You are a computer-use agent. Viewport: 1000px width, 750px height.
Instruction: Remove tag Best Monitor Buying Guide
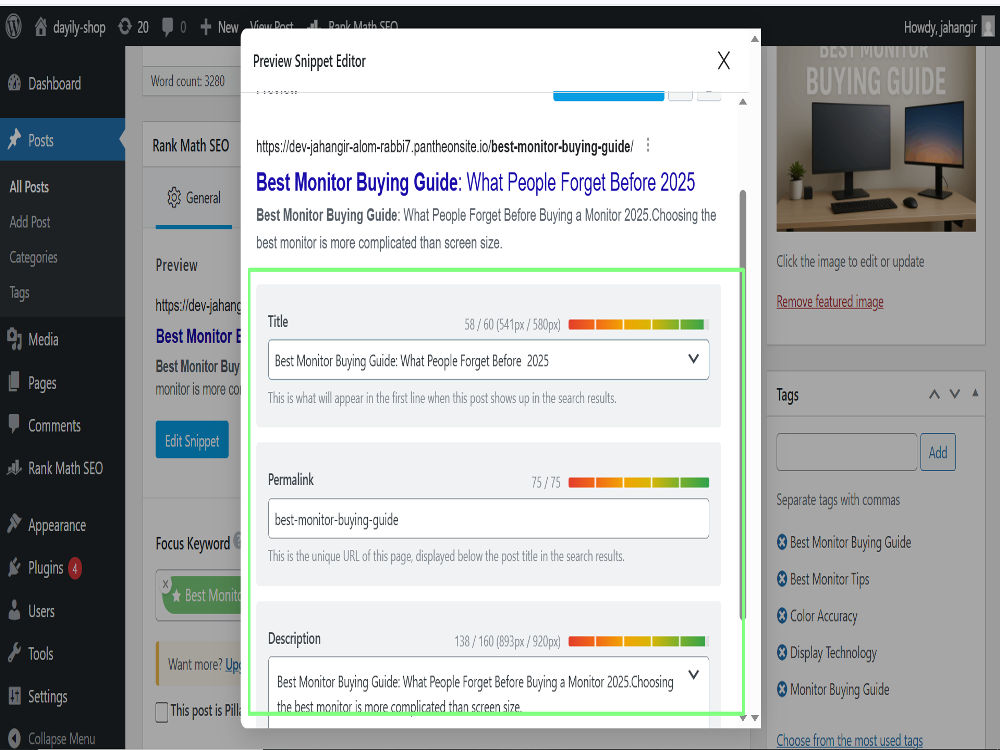[782, 542]
